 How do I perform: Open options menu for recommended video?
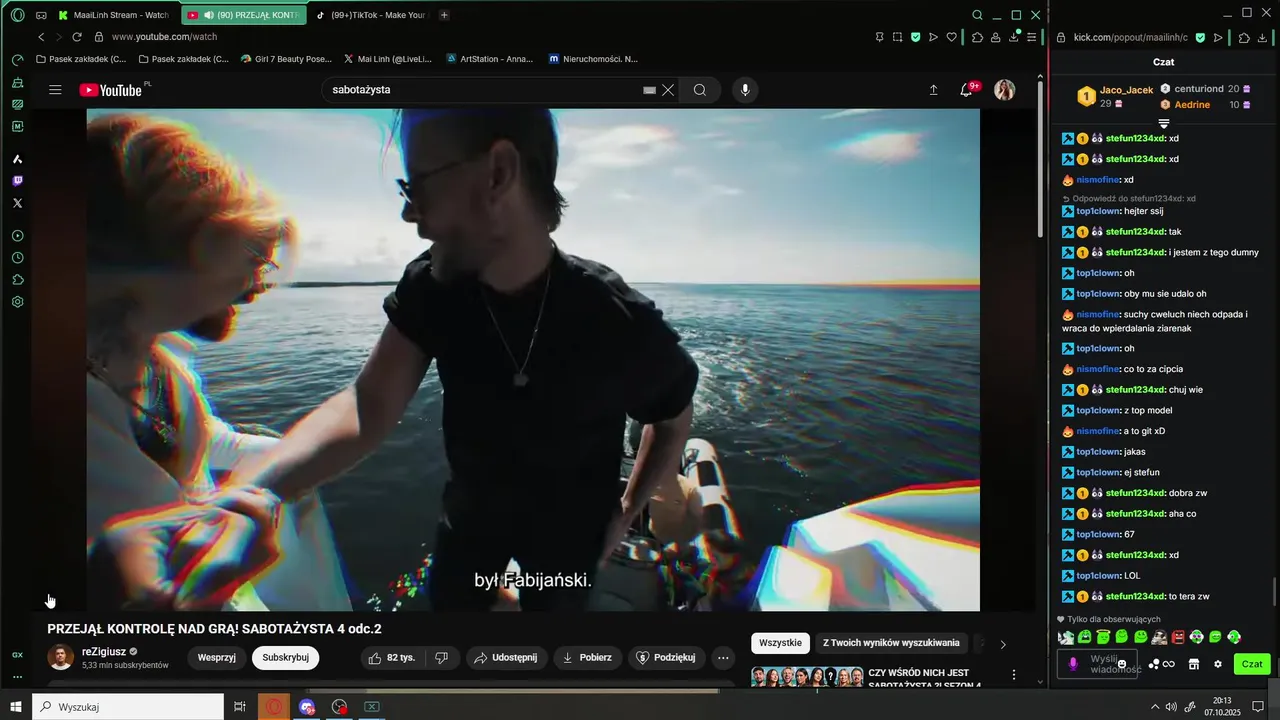tap(1014, 676)
